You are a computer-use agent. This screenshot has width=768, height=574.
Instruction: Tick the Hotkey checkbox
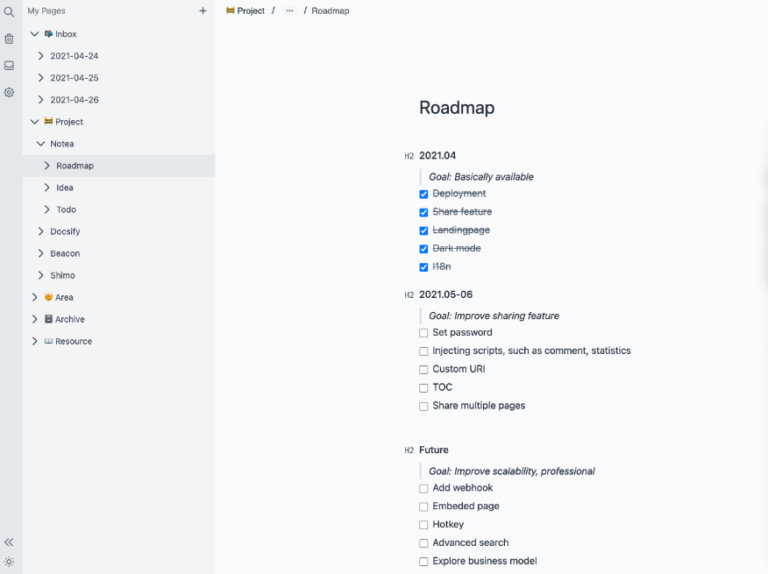[x=424, y=525]
